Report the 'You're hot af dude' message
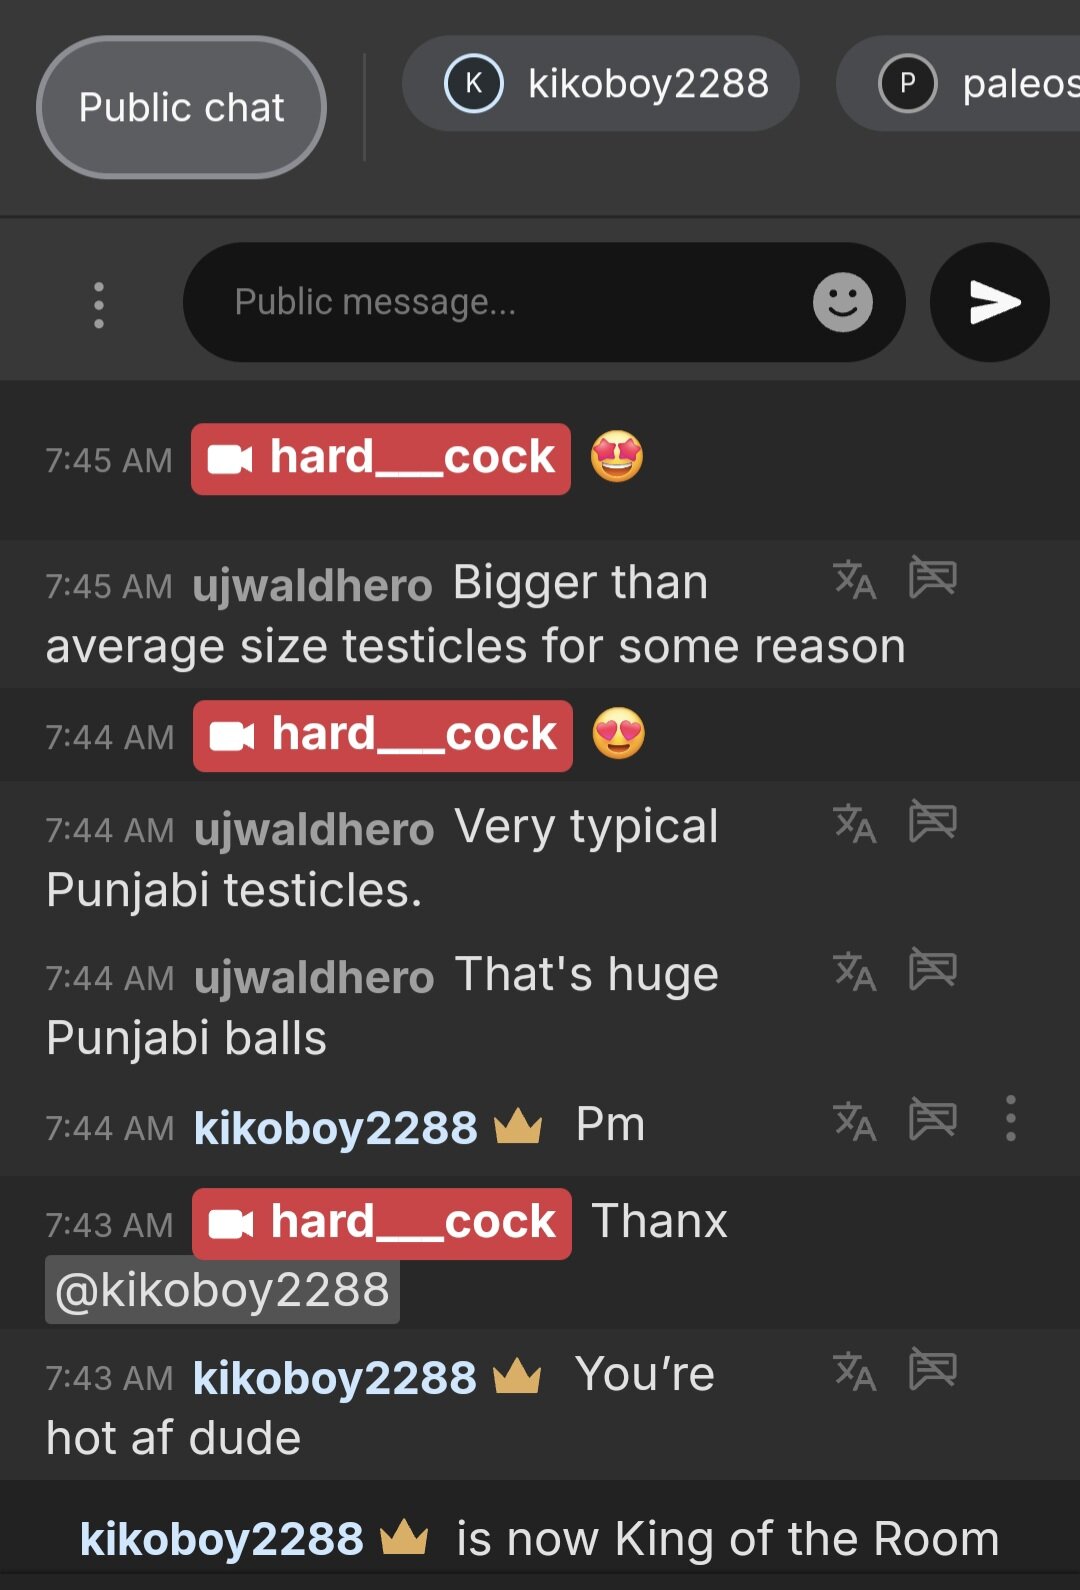The width and height of the screenshot is (1080, 1590). pyautogui.click(x=933, y=1369)
